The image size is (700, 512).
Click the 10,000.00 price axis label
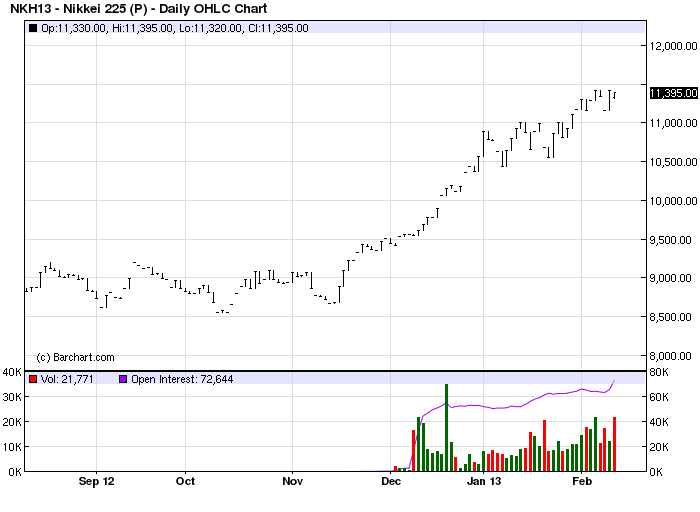674,201
